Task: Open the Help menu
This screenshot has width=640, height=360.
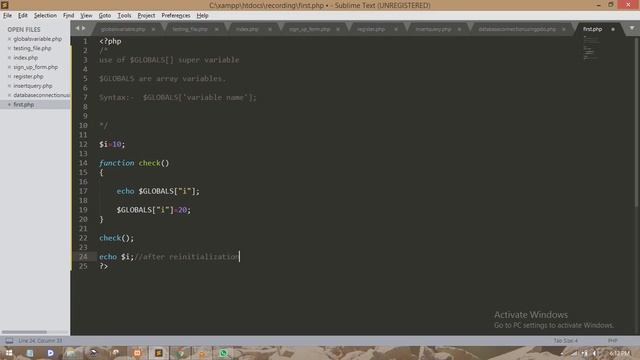Action: point(202,16)
